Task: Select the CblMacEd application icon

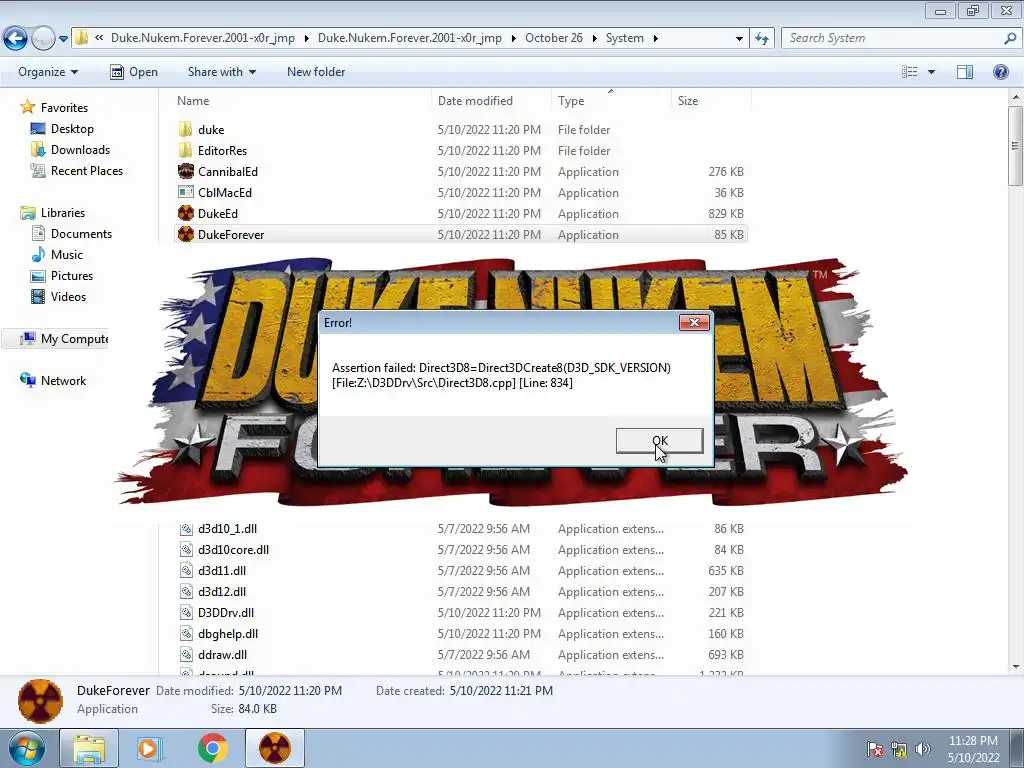Action: [186, 192]
